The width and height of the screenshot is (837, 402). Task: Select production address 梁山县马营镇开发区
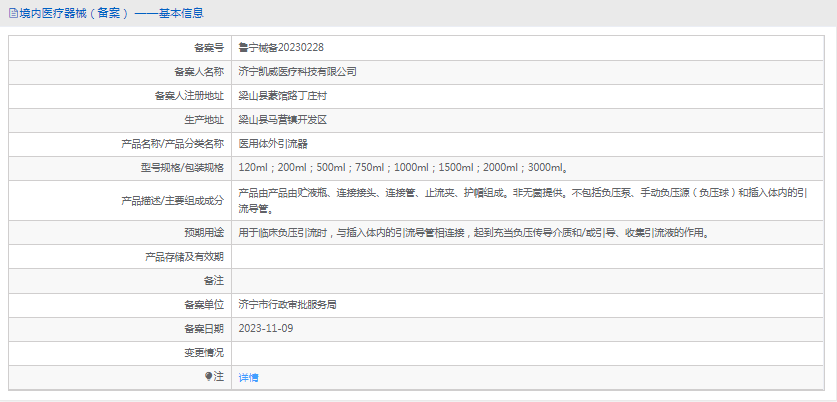click(x=282, y=120)
